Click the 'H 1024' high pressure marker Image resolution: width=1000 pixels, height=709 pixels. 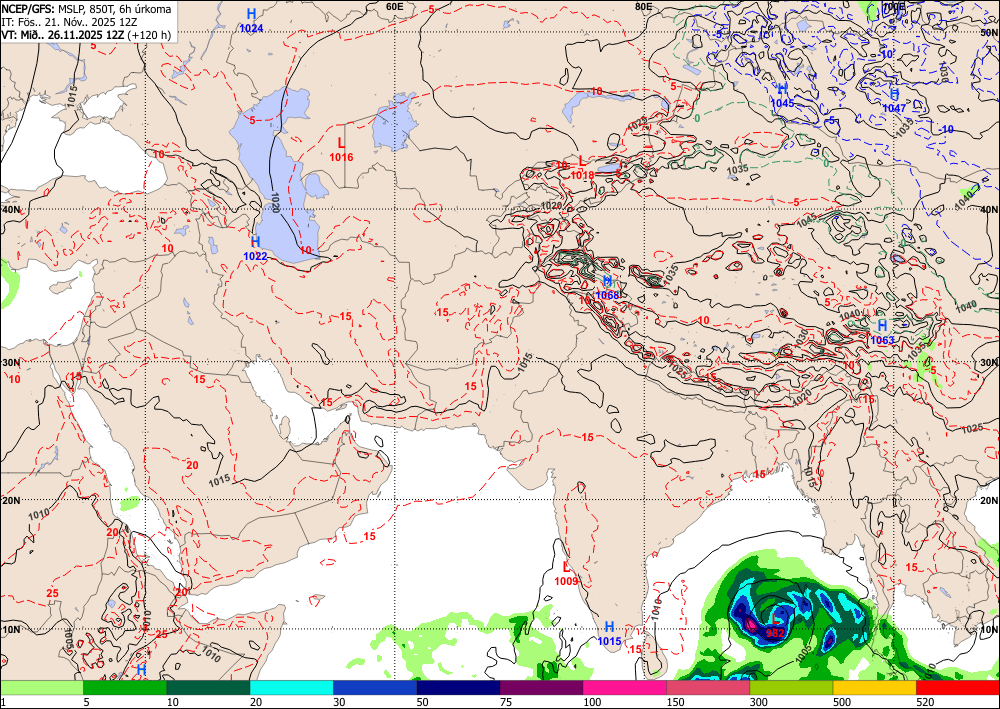(x=251, y=21)
